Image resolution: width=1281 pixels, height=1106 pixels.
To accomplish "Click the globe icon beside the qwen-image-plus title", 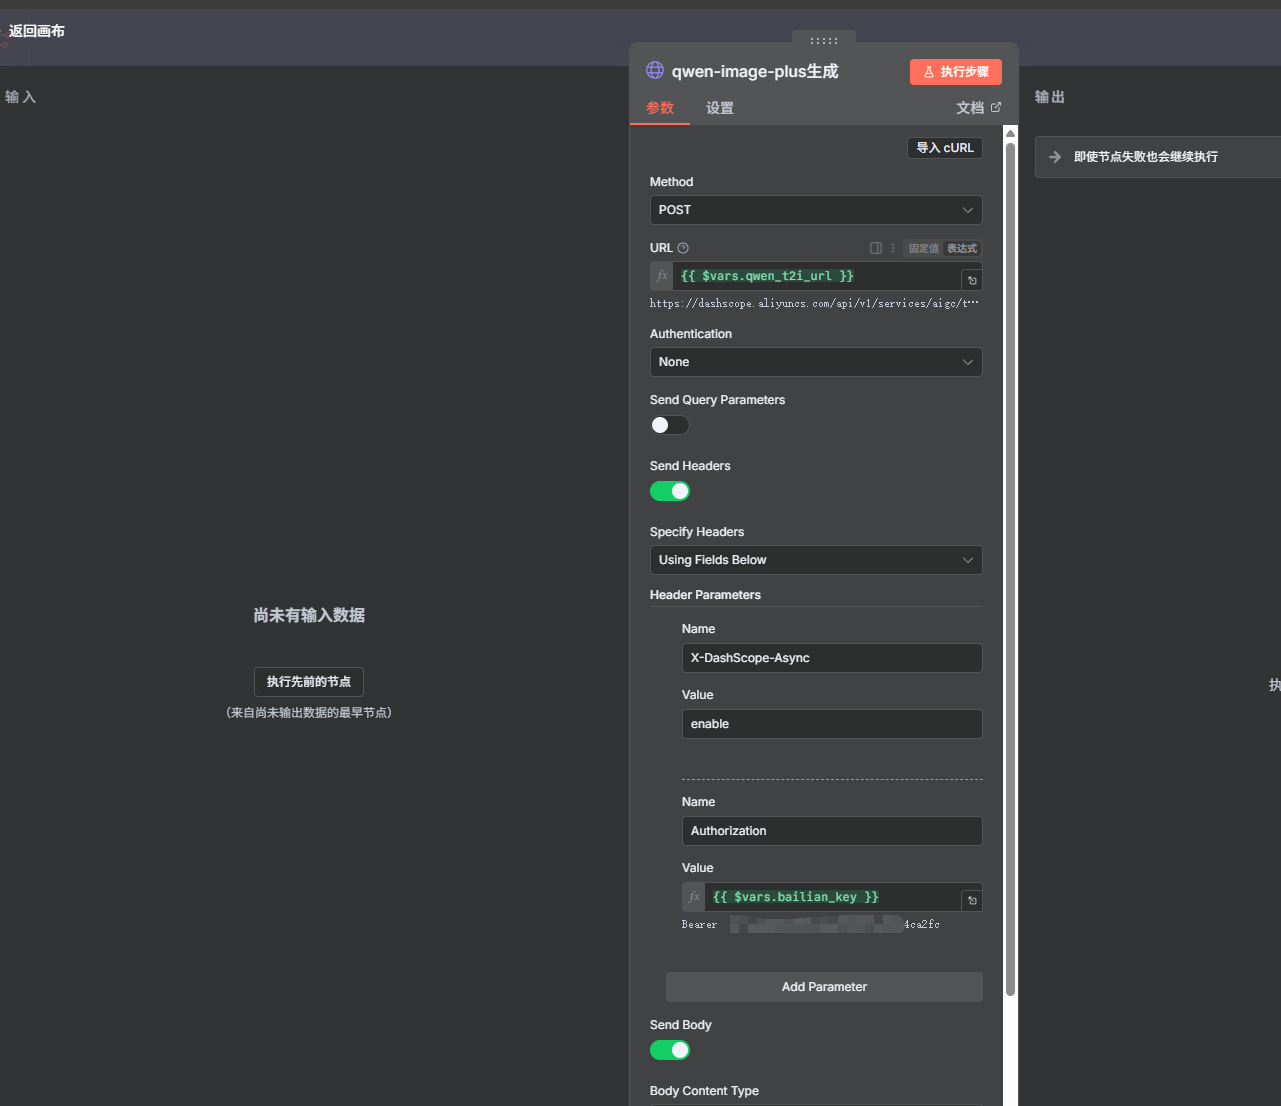I will [x=655, y=70].
